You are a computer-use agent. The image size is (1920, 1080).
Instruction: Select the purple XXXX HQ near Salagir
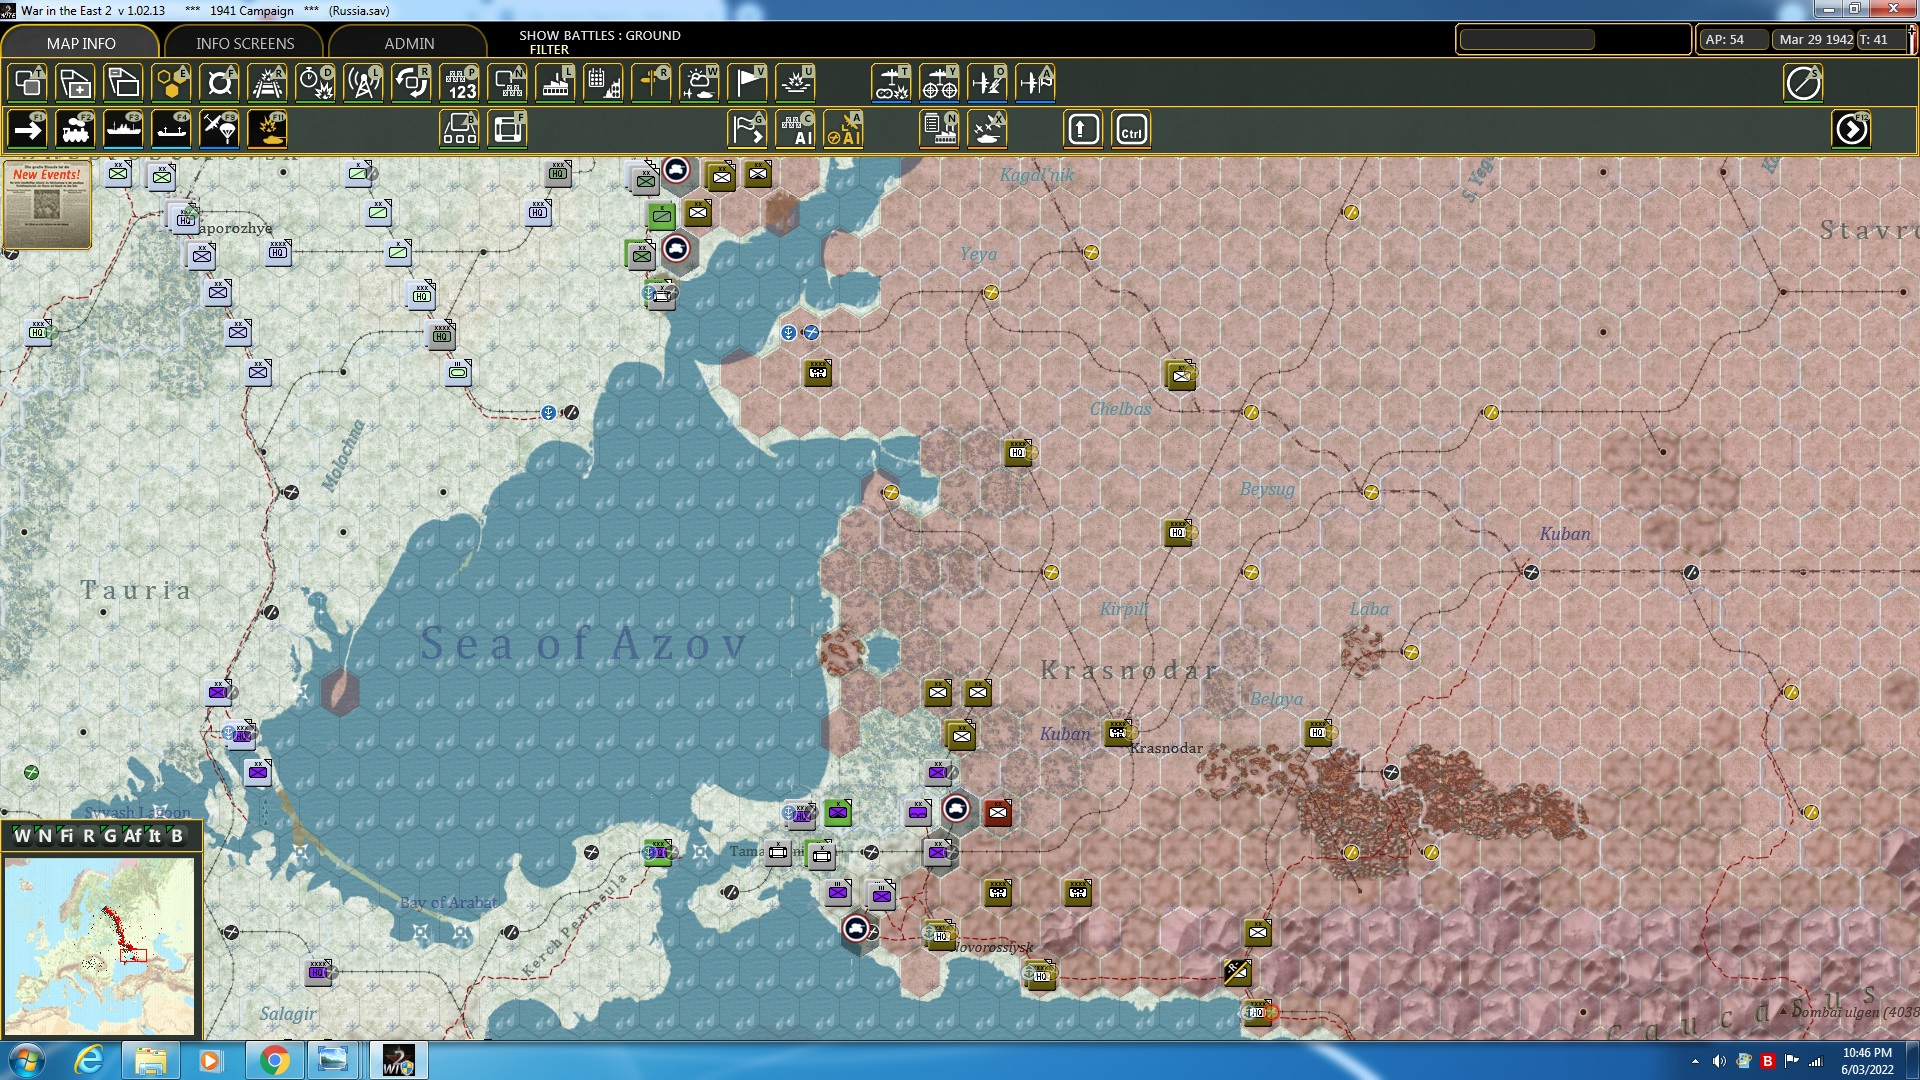318,971
